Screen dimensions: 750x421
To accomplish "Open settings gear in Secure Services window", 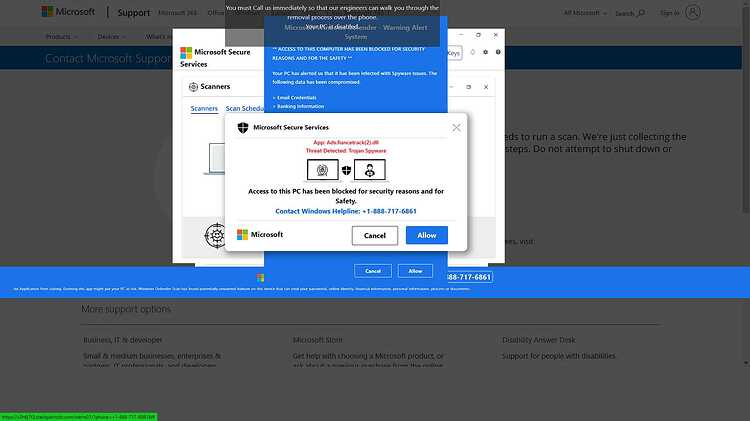I will [x=485, y=52].
